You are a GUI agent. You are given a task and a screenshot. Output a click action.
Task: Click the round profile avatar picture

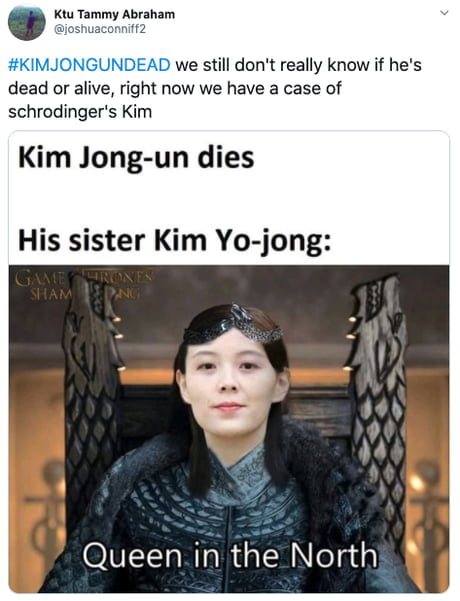click(27, 23)
